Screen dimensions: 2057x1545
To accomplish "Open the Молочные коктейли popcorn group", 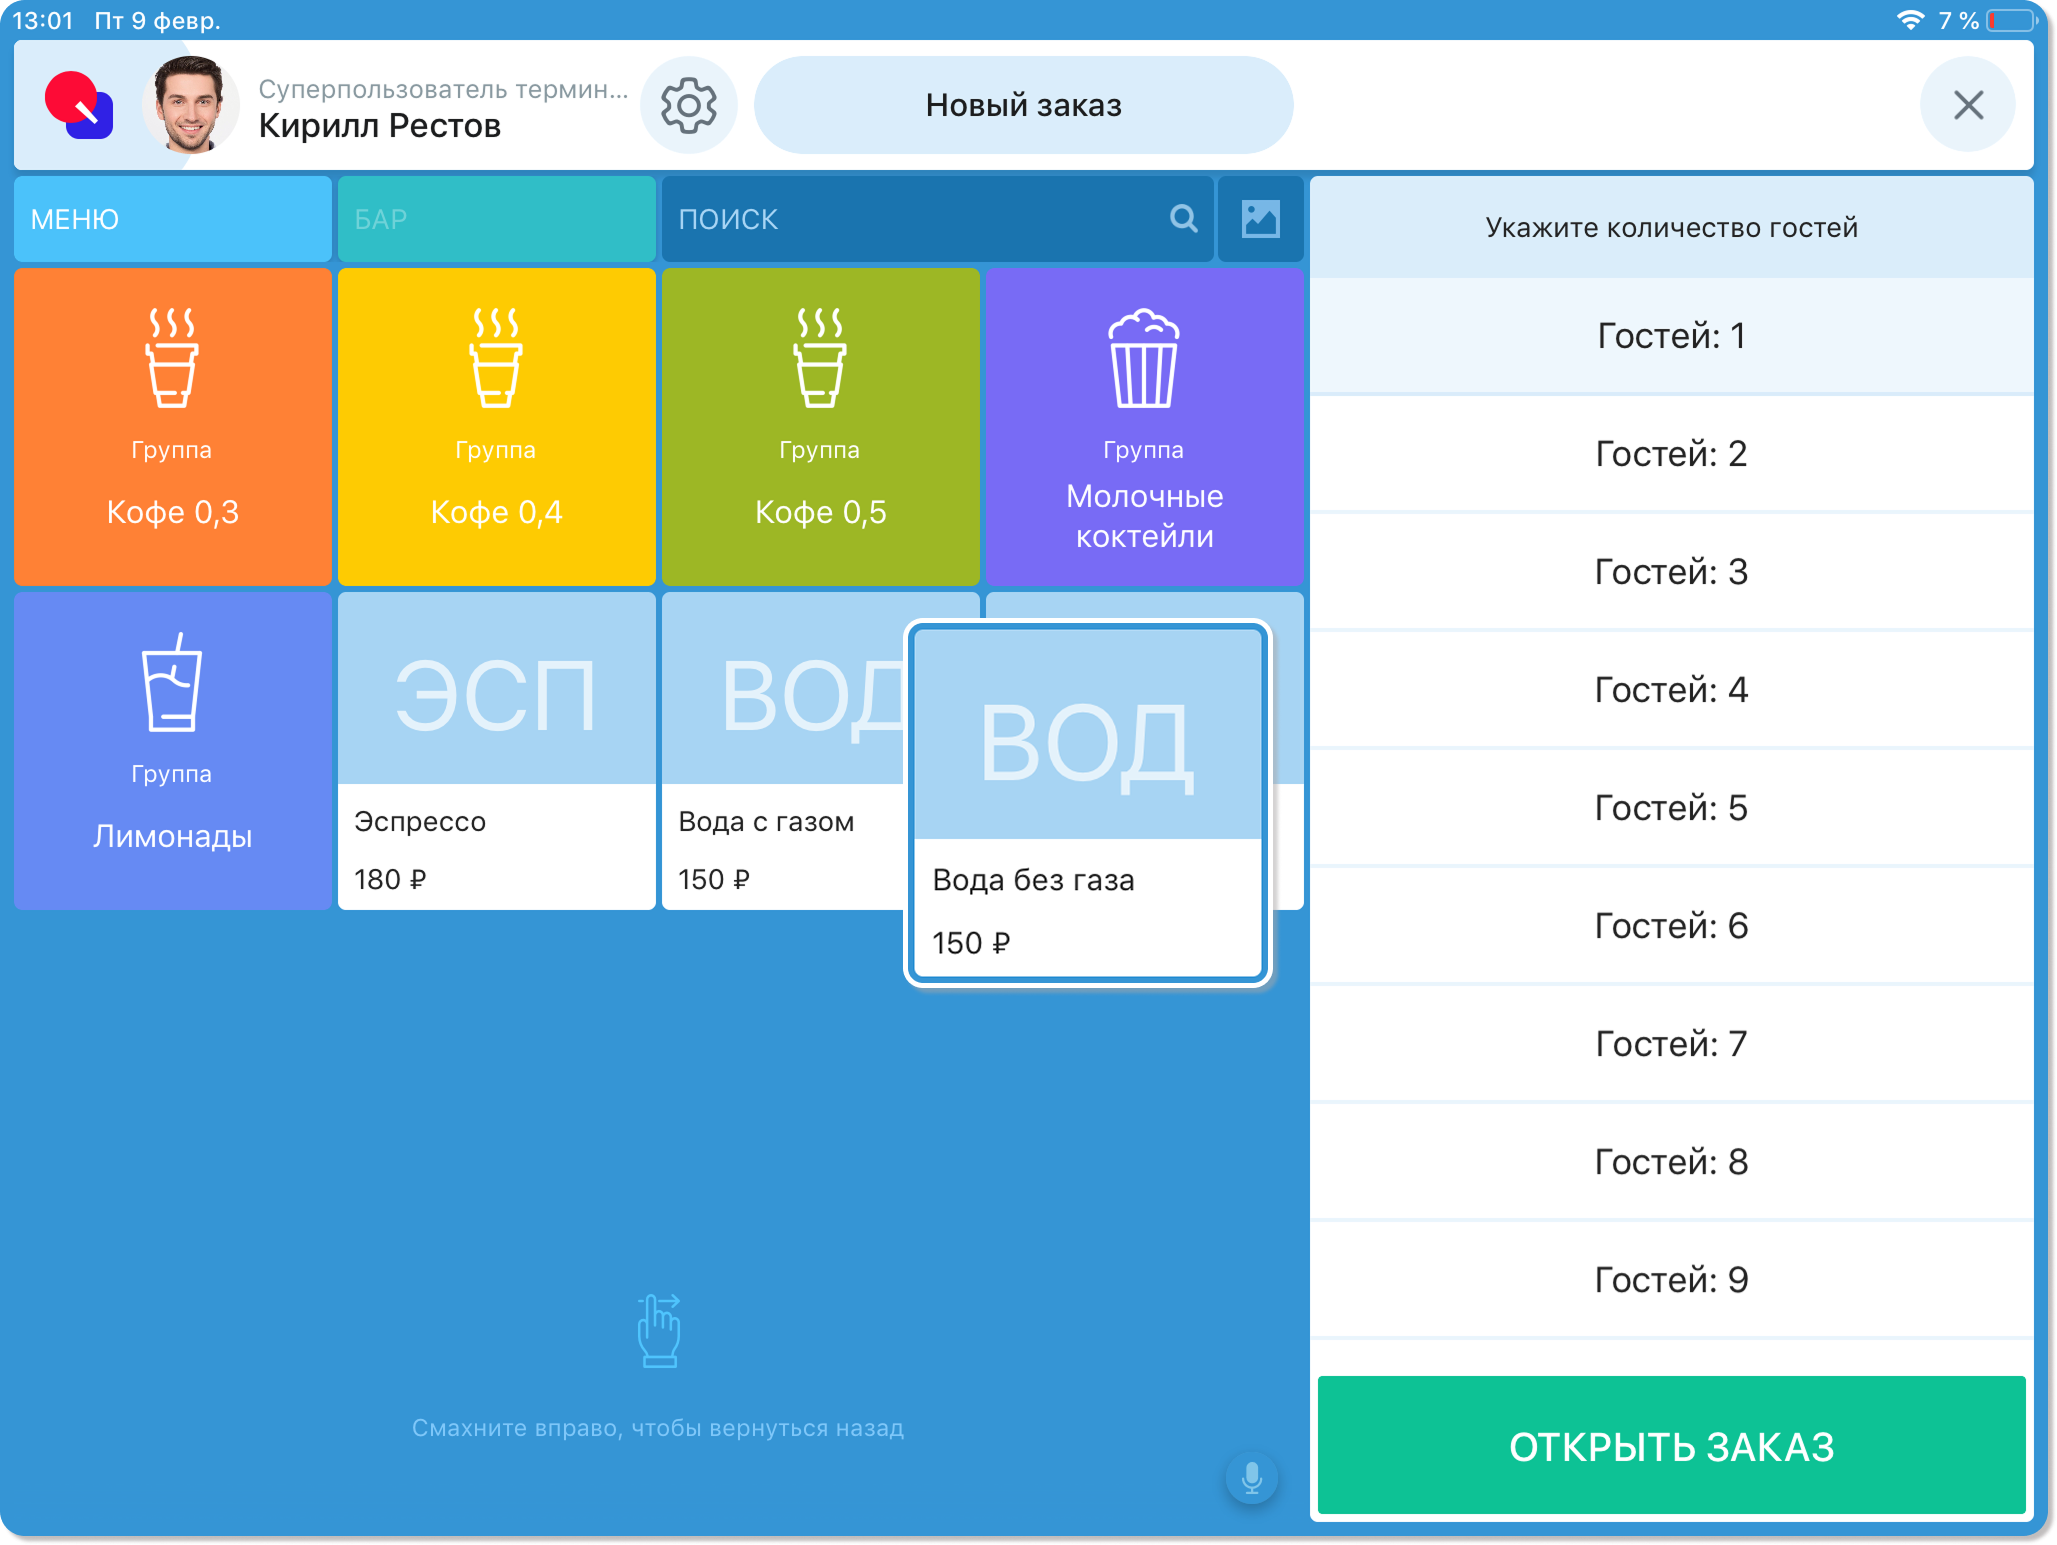I will point(1144,426).
